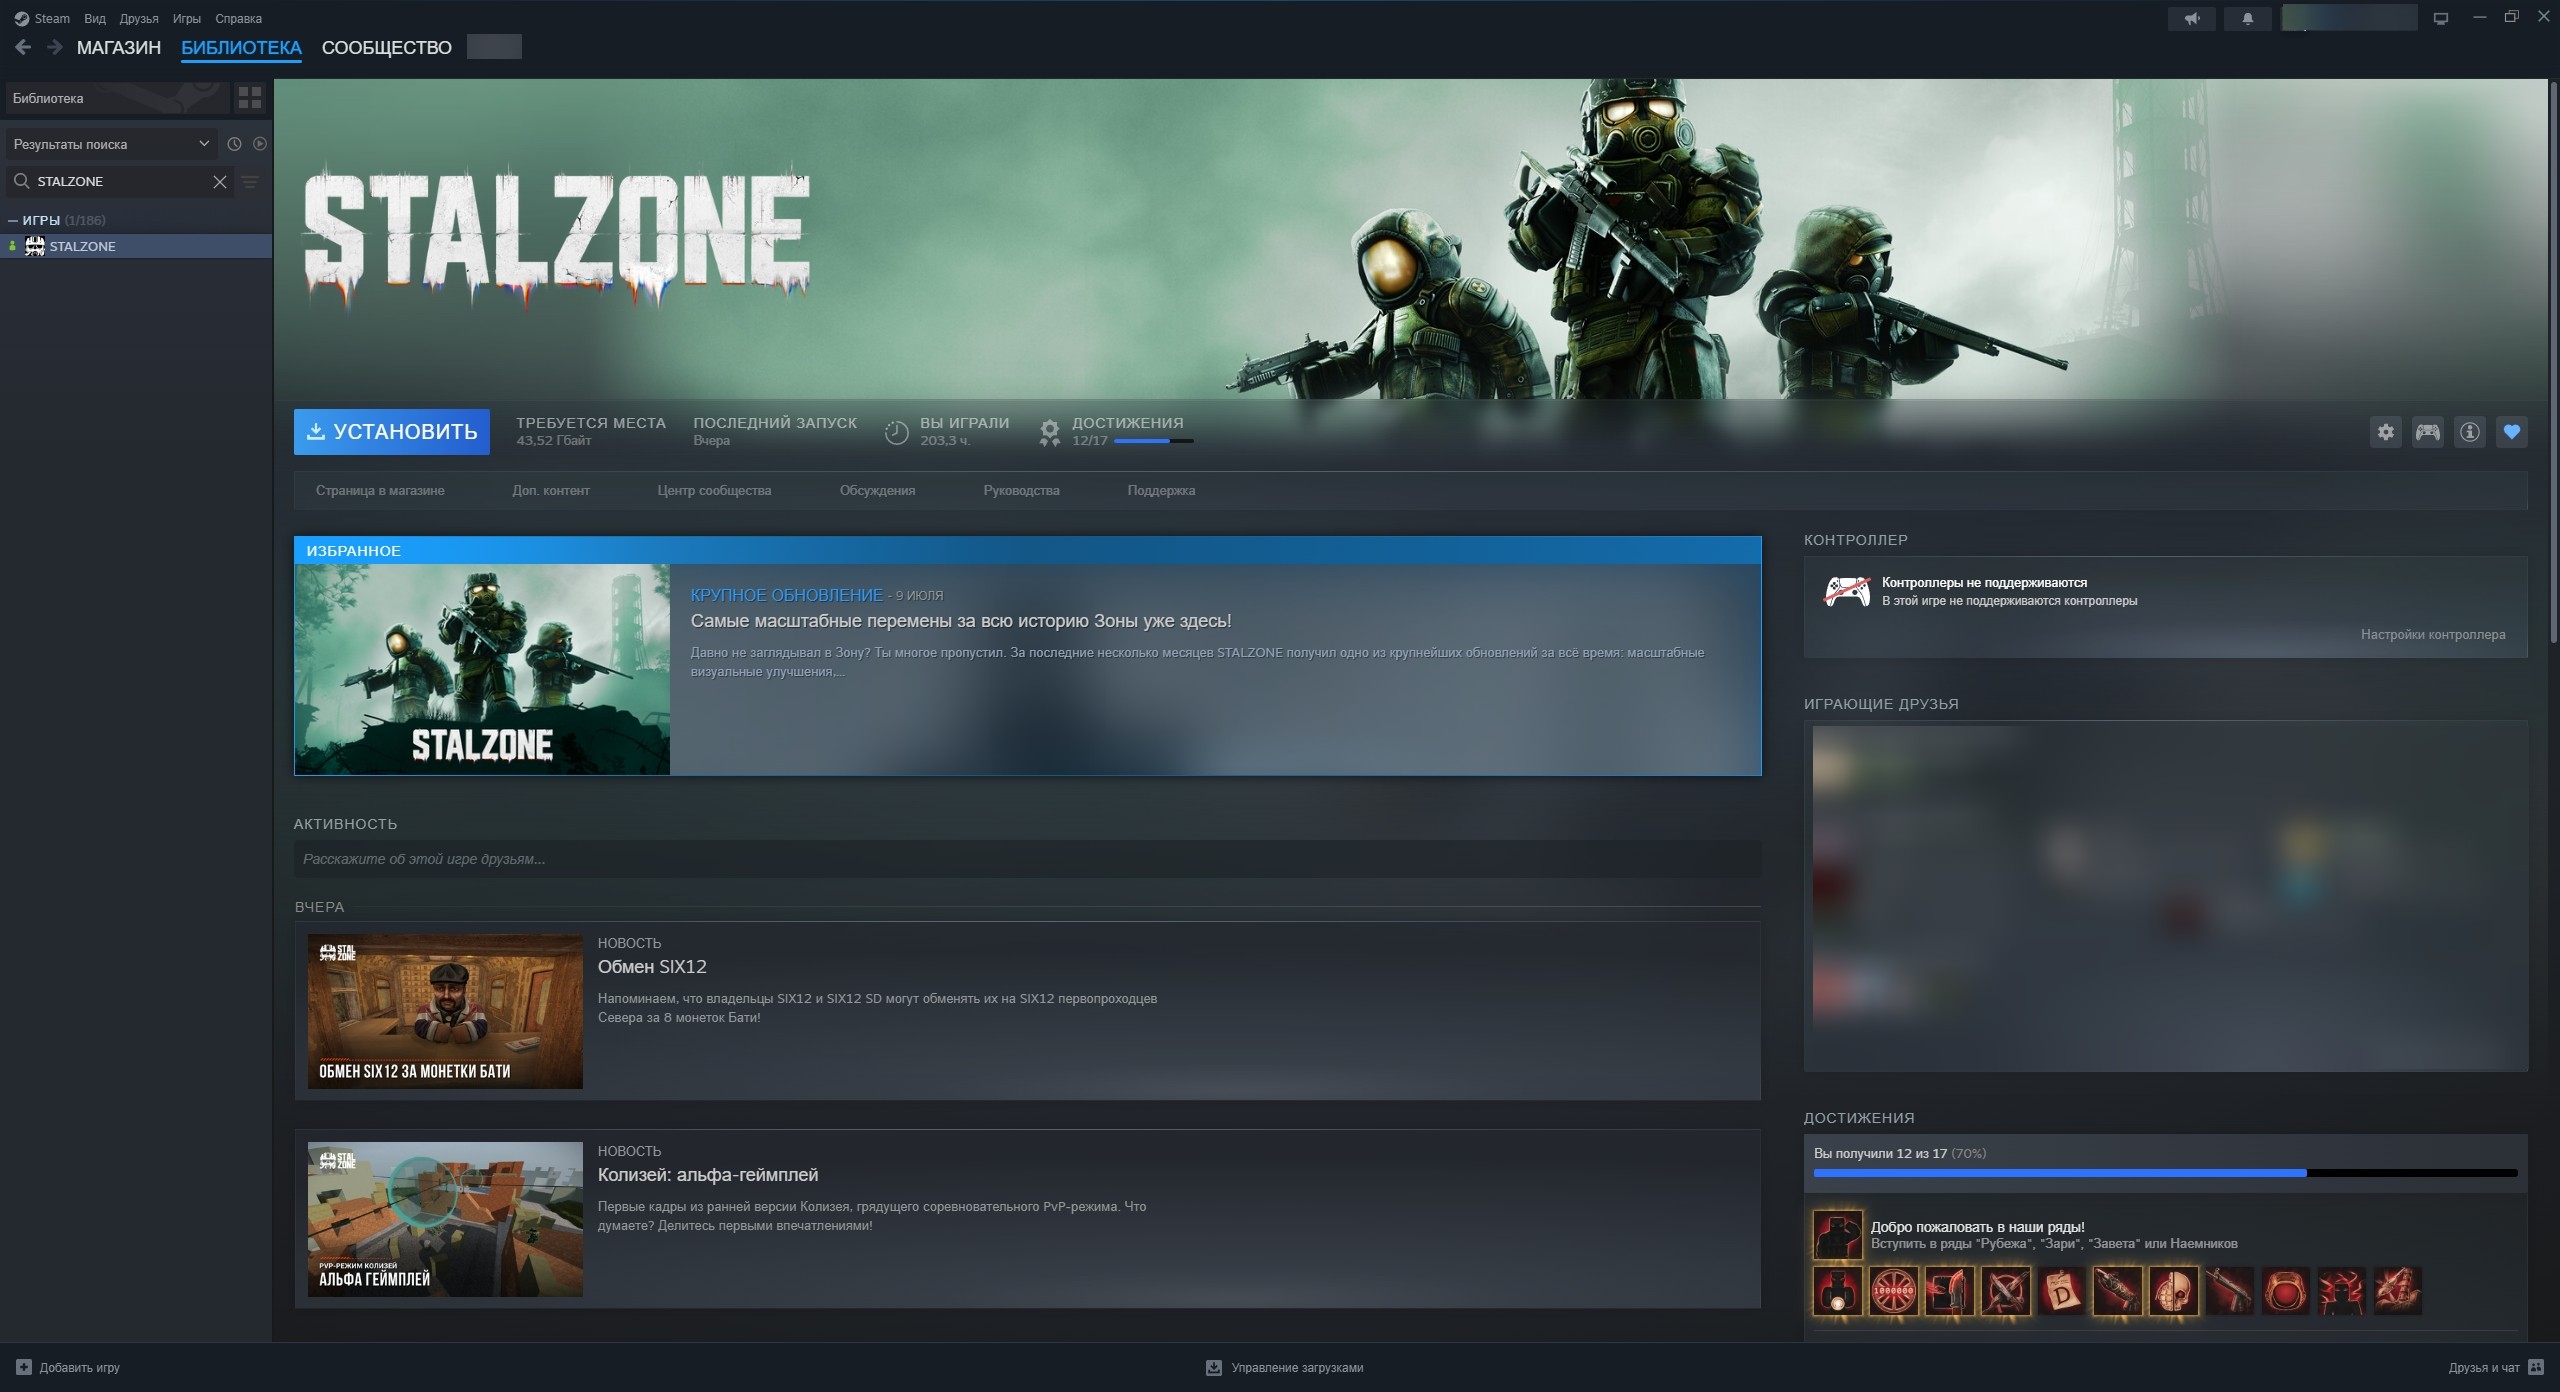Viewport: 2560px width, 1392px height.
Task: Click the Настройки контроллера link
Action: click(2433, 634)
